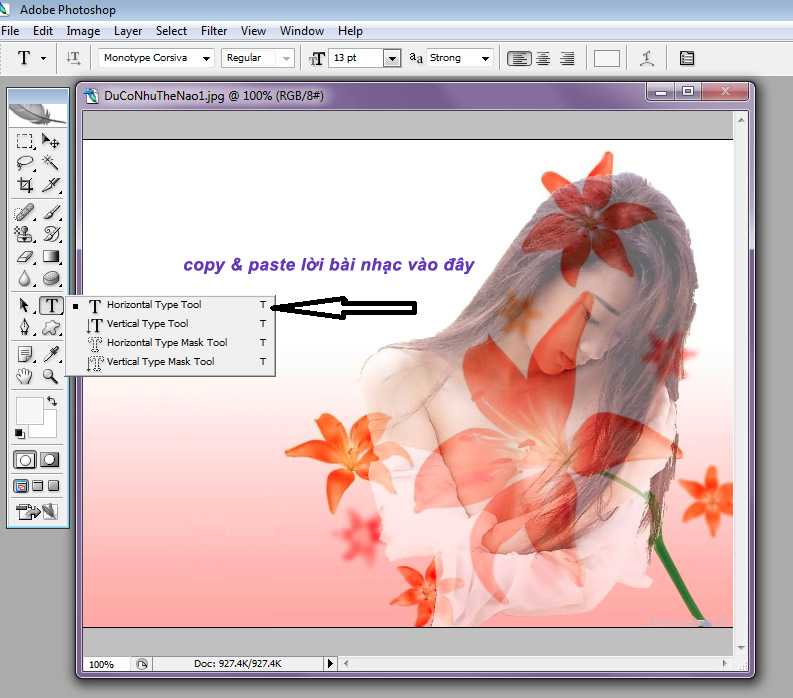This screenshot has height=698, width=793.
Task: Select the Lasso tool
Action: [x=25, y=163]
